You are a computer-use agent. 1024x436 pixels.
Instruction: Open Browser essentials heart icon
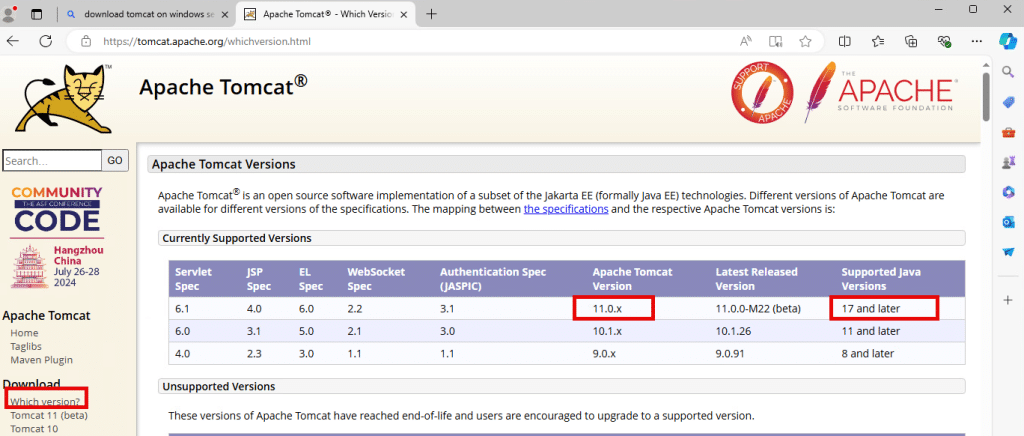(944, 41)
